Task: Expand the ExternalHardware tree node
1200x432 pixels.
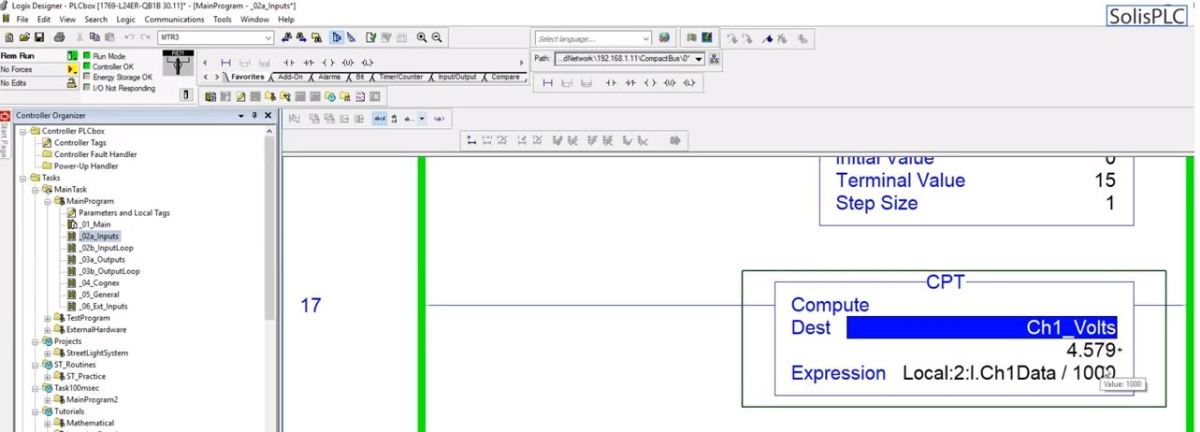Action: (46, 330)
